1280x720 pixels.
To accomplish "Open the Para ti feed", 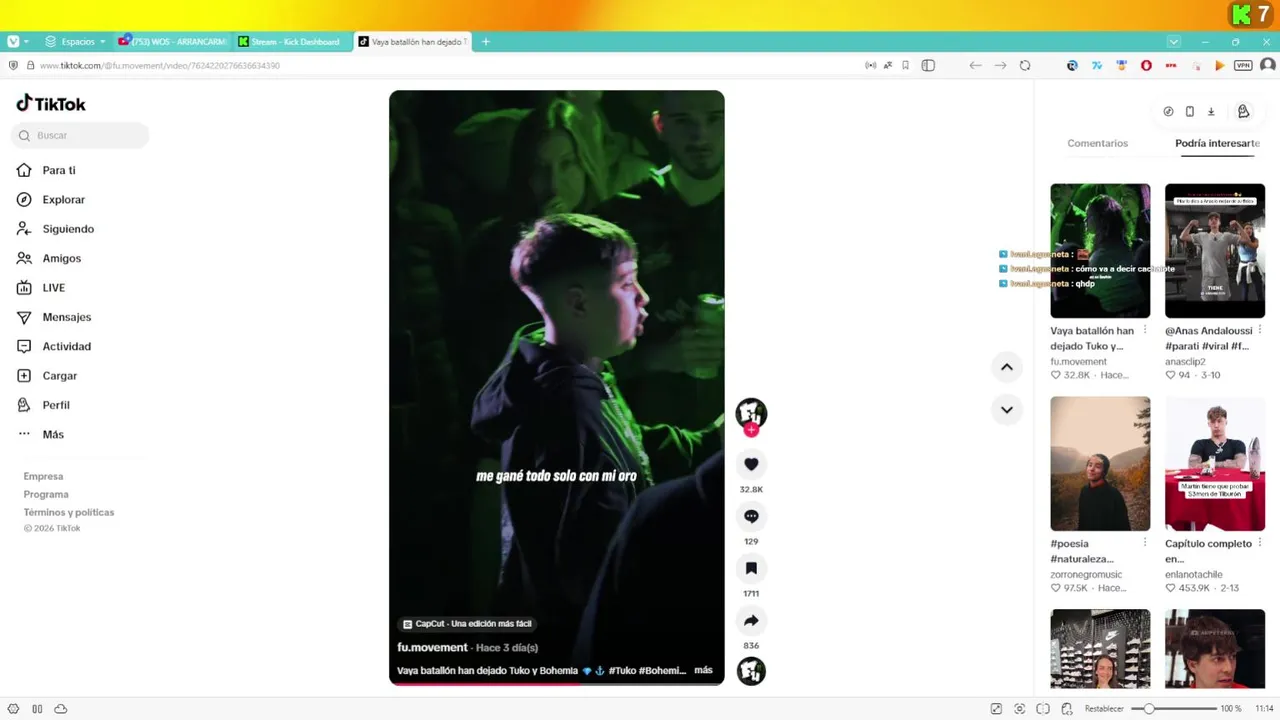I will [x=47, y=170].
